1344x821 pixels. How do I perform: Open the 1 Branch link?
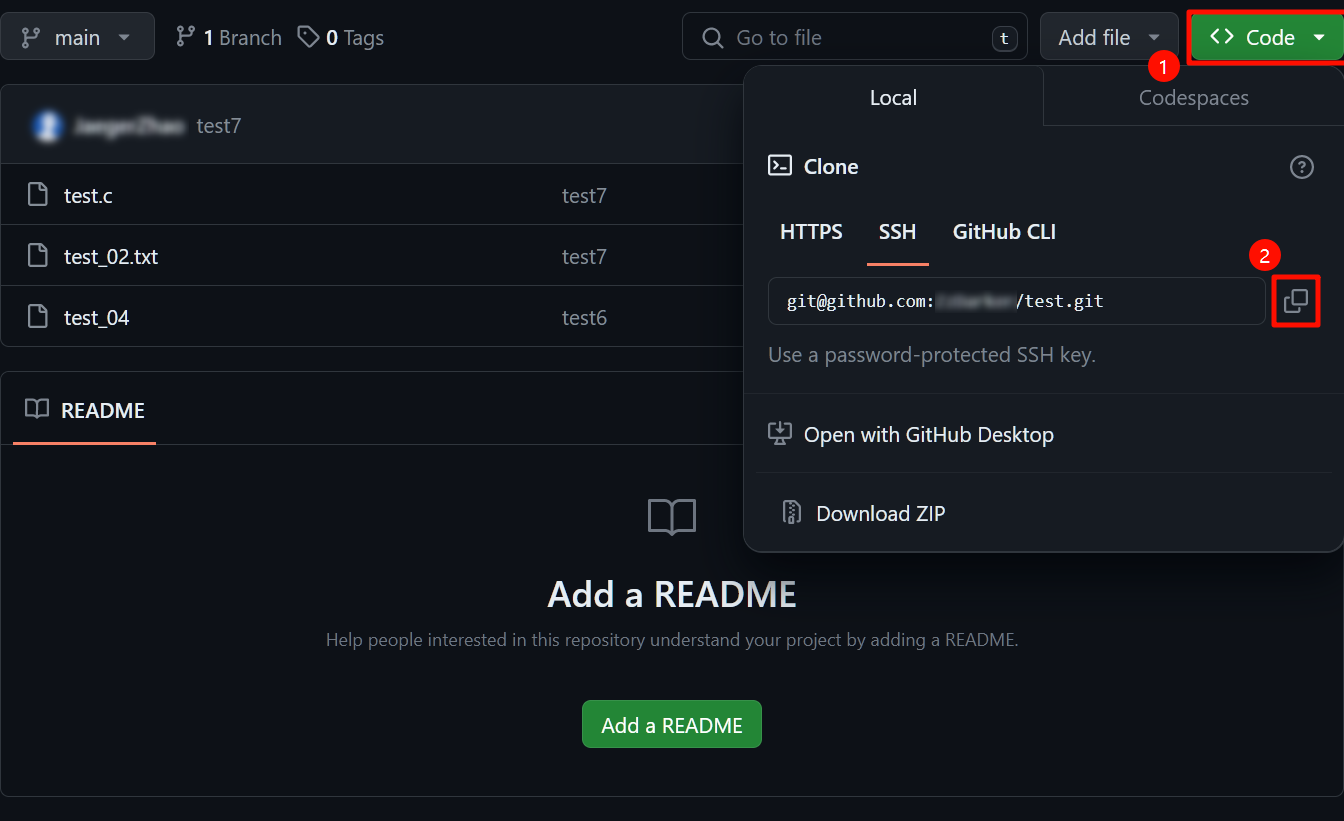coord(229,37)
